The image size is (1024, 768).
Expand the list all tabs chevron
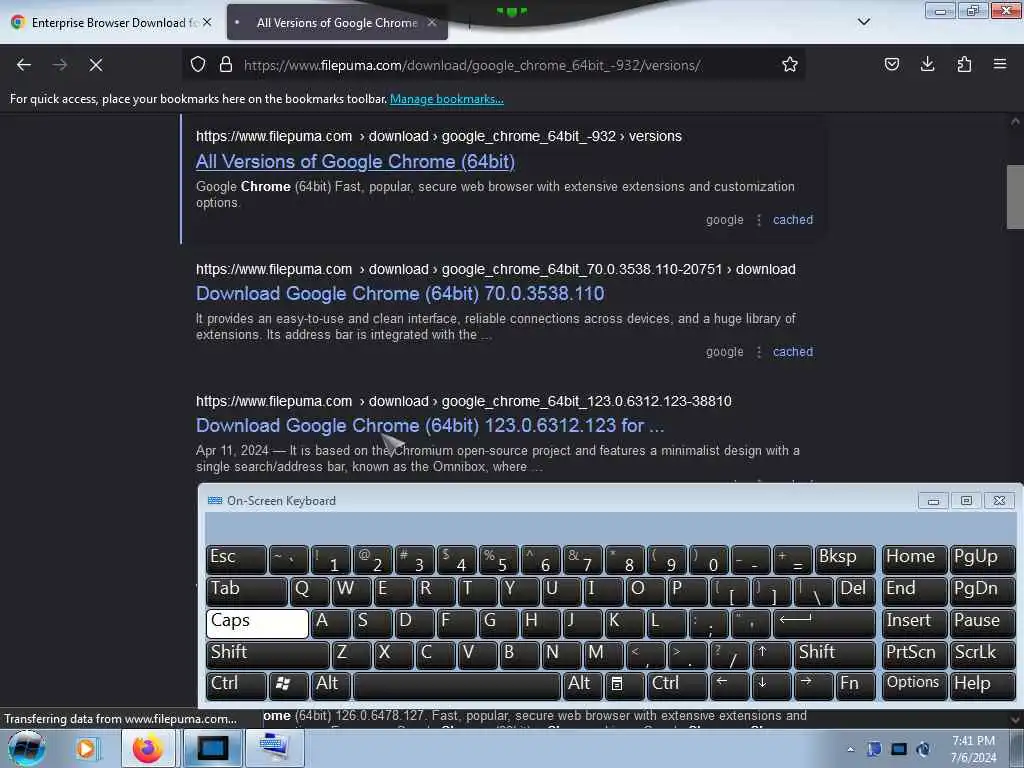(863, 22)
